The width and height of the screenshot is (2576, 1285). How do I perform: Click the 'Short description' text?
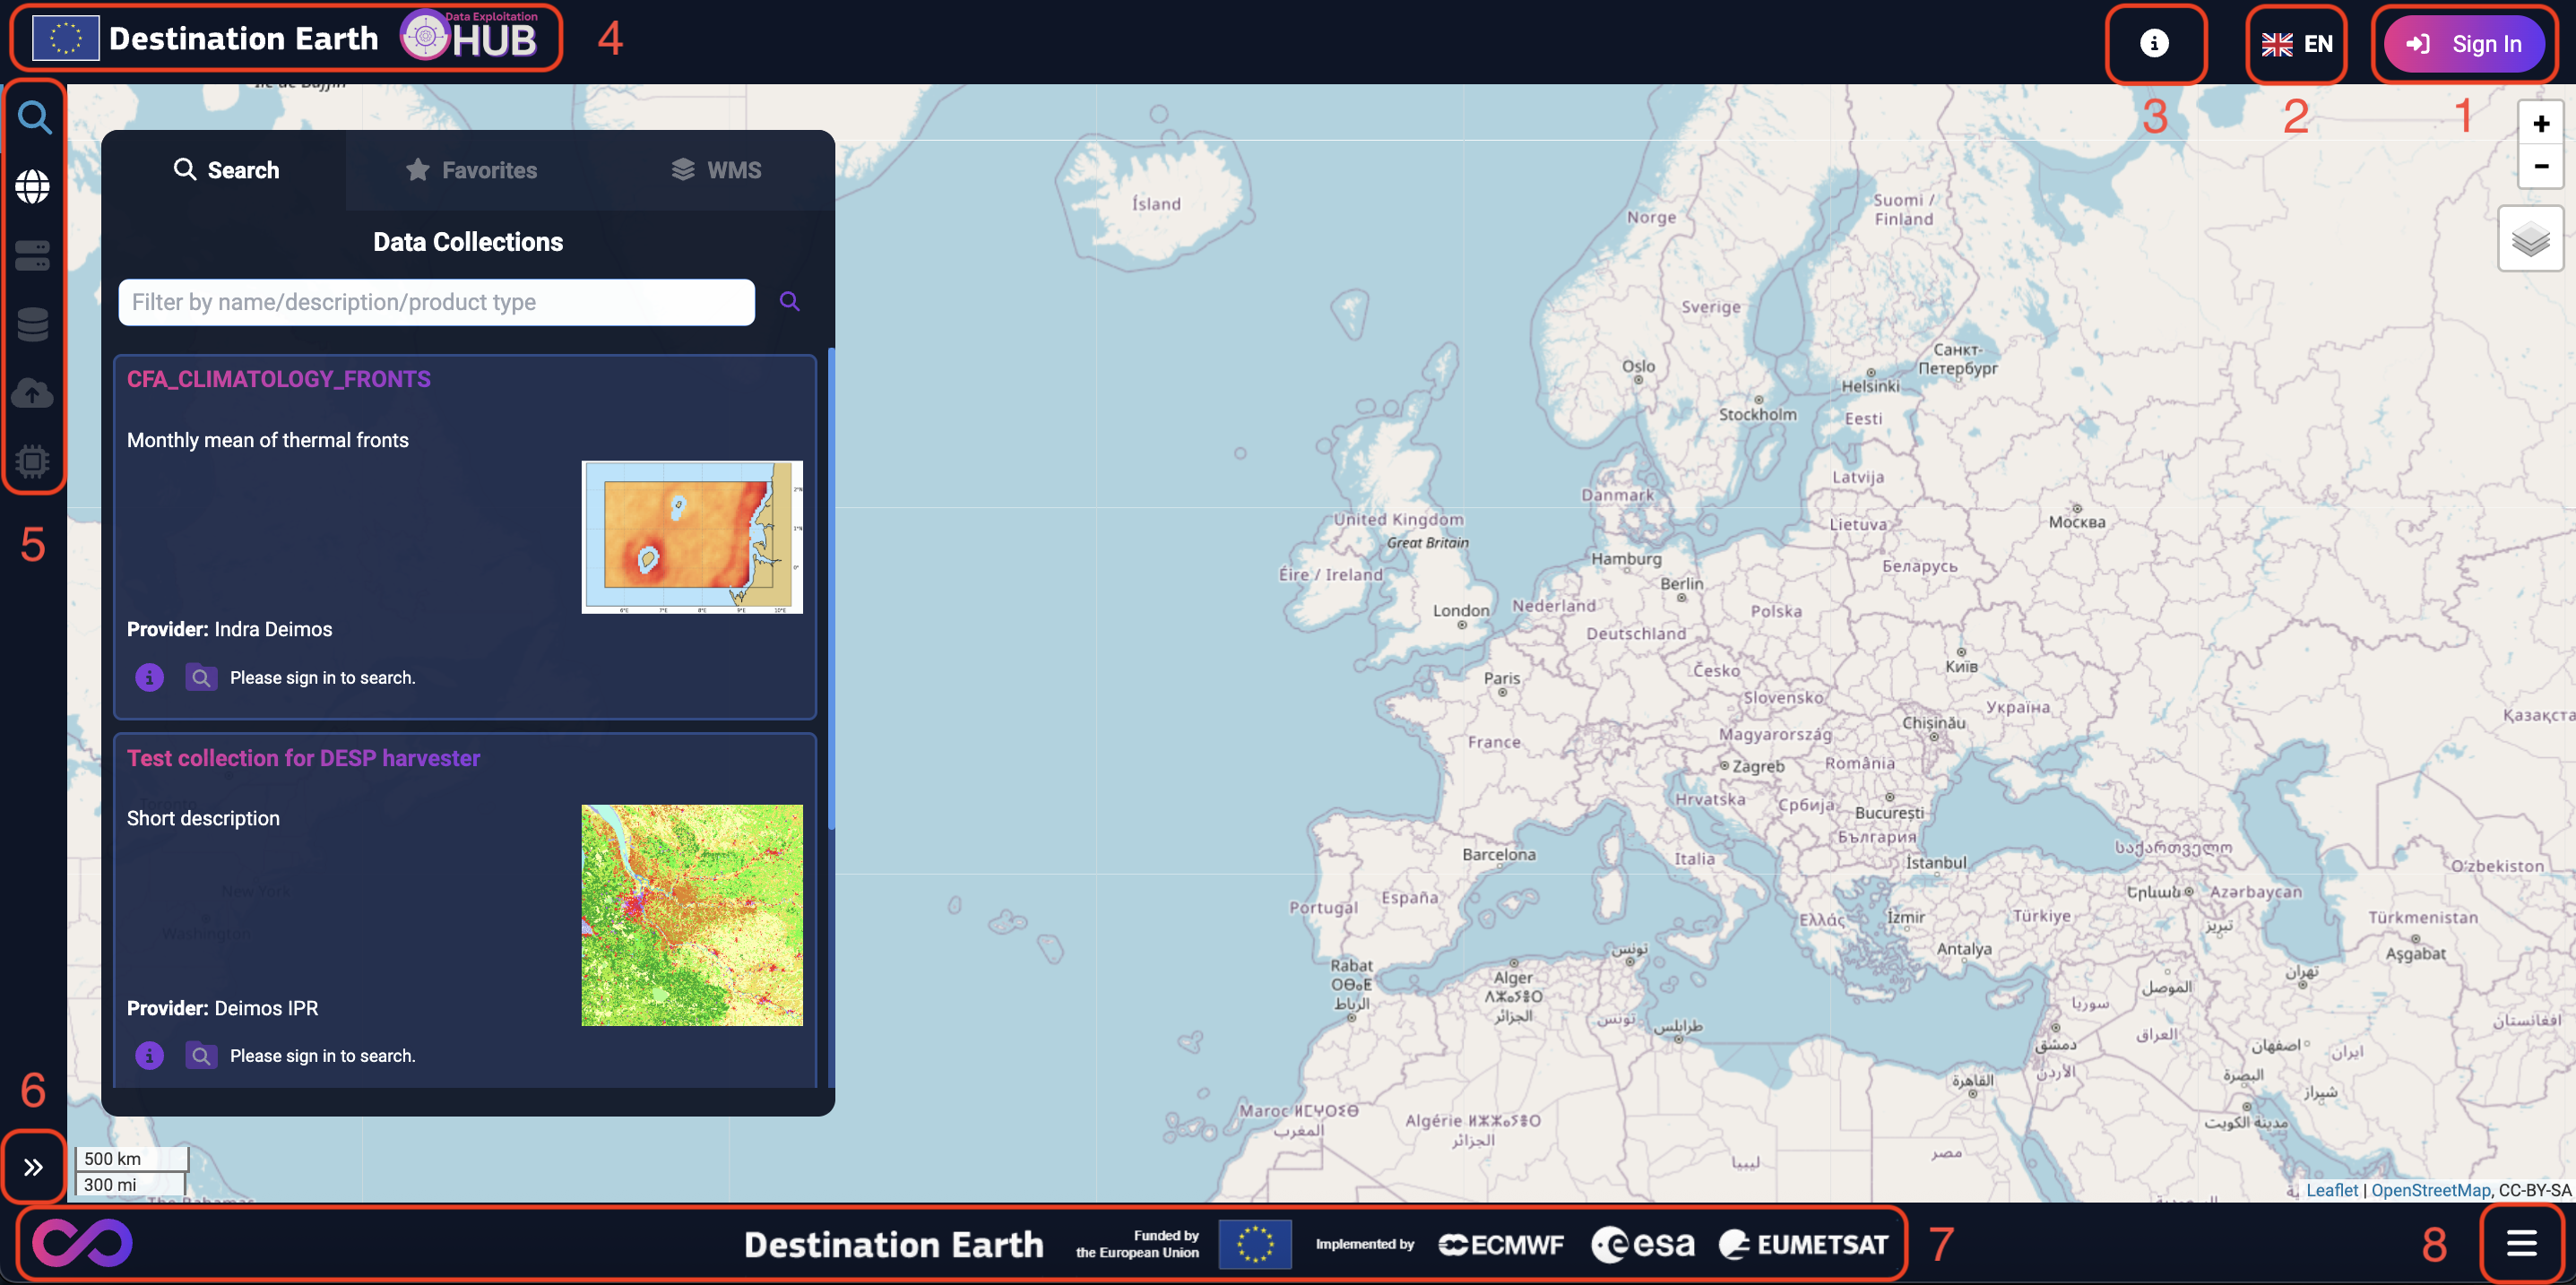coord(203,818)
